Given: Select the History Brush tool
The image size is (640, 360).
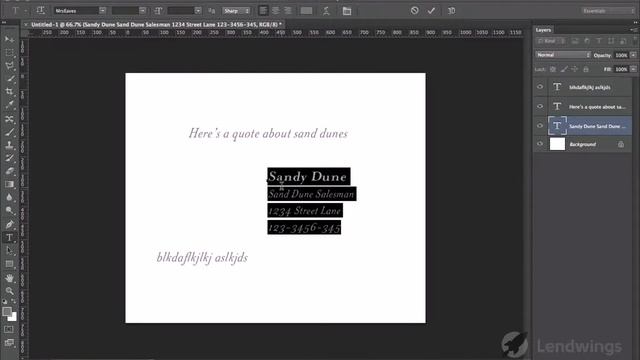Looking at the screenshot, I should point(9,158).
